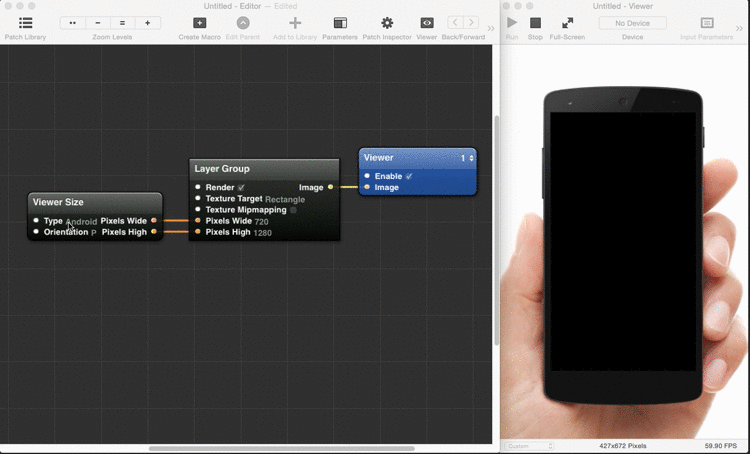Open the Patch Library

pyautogui.click(x=25, y=23)
